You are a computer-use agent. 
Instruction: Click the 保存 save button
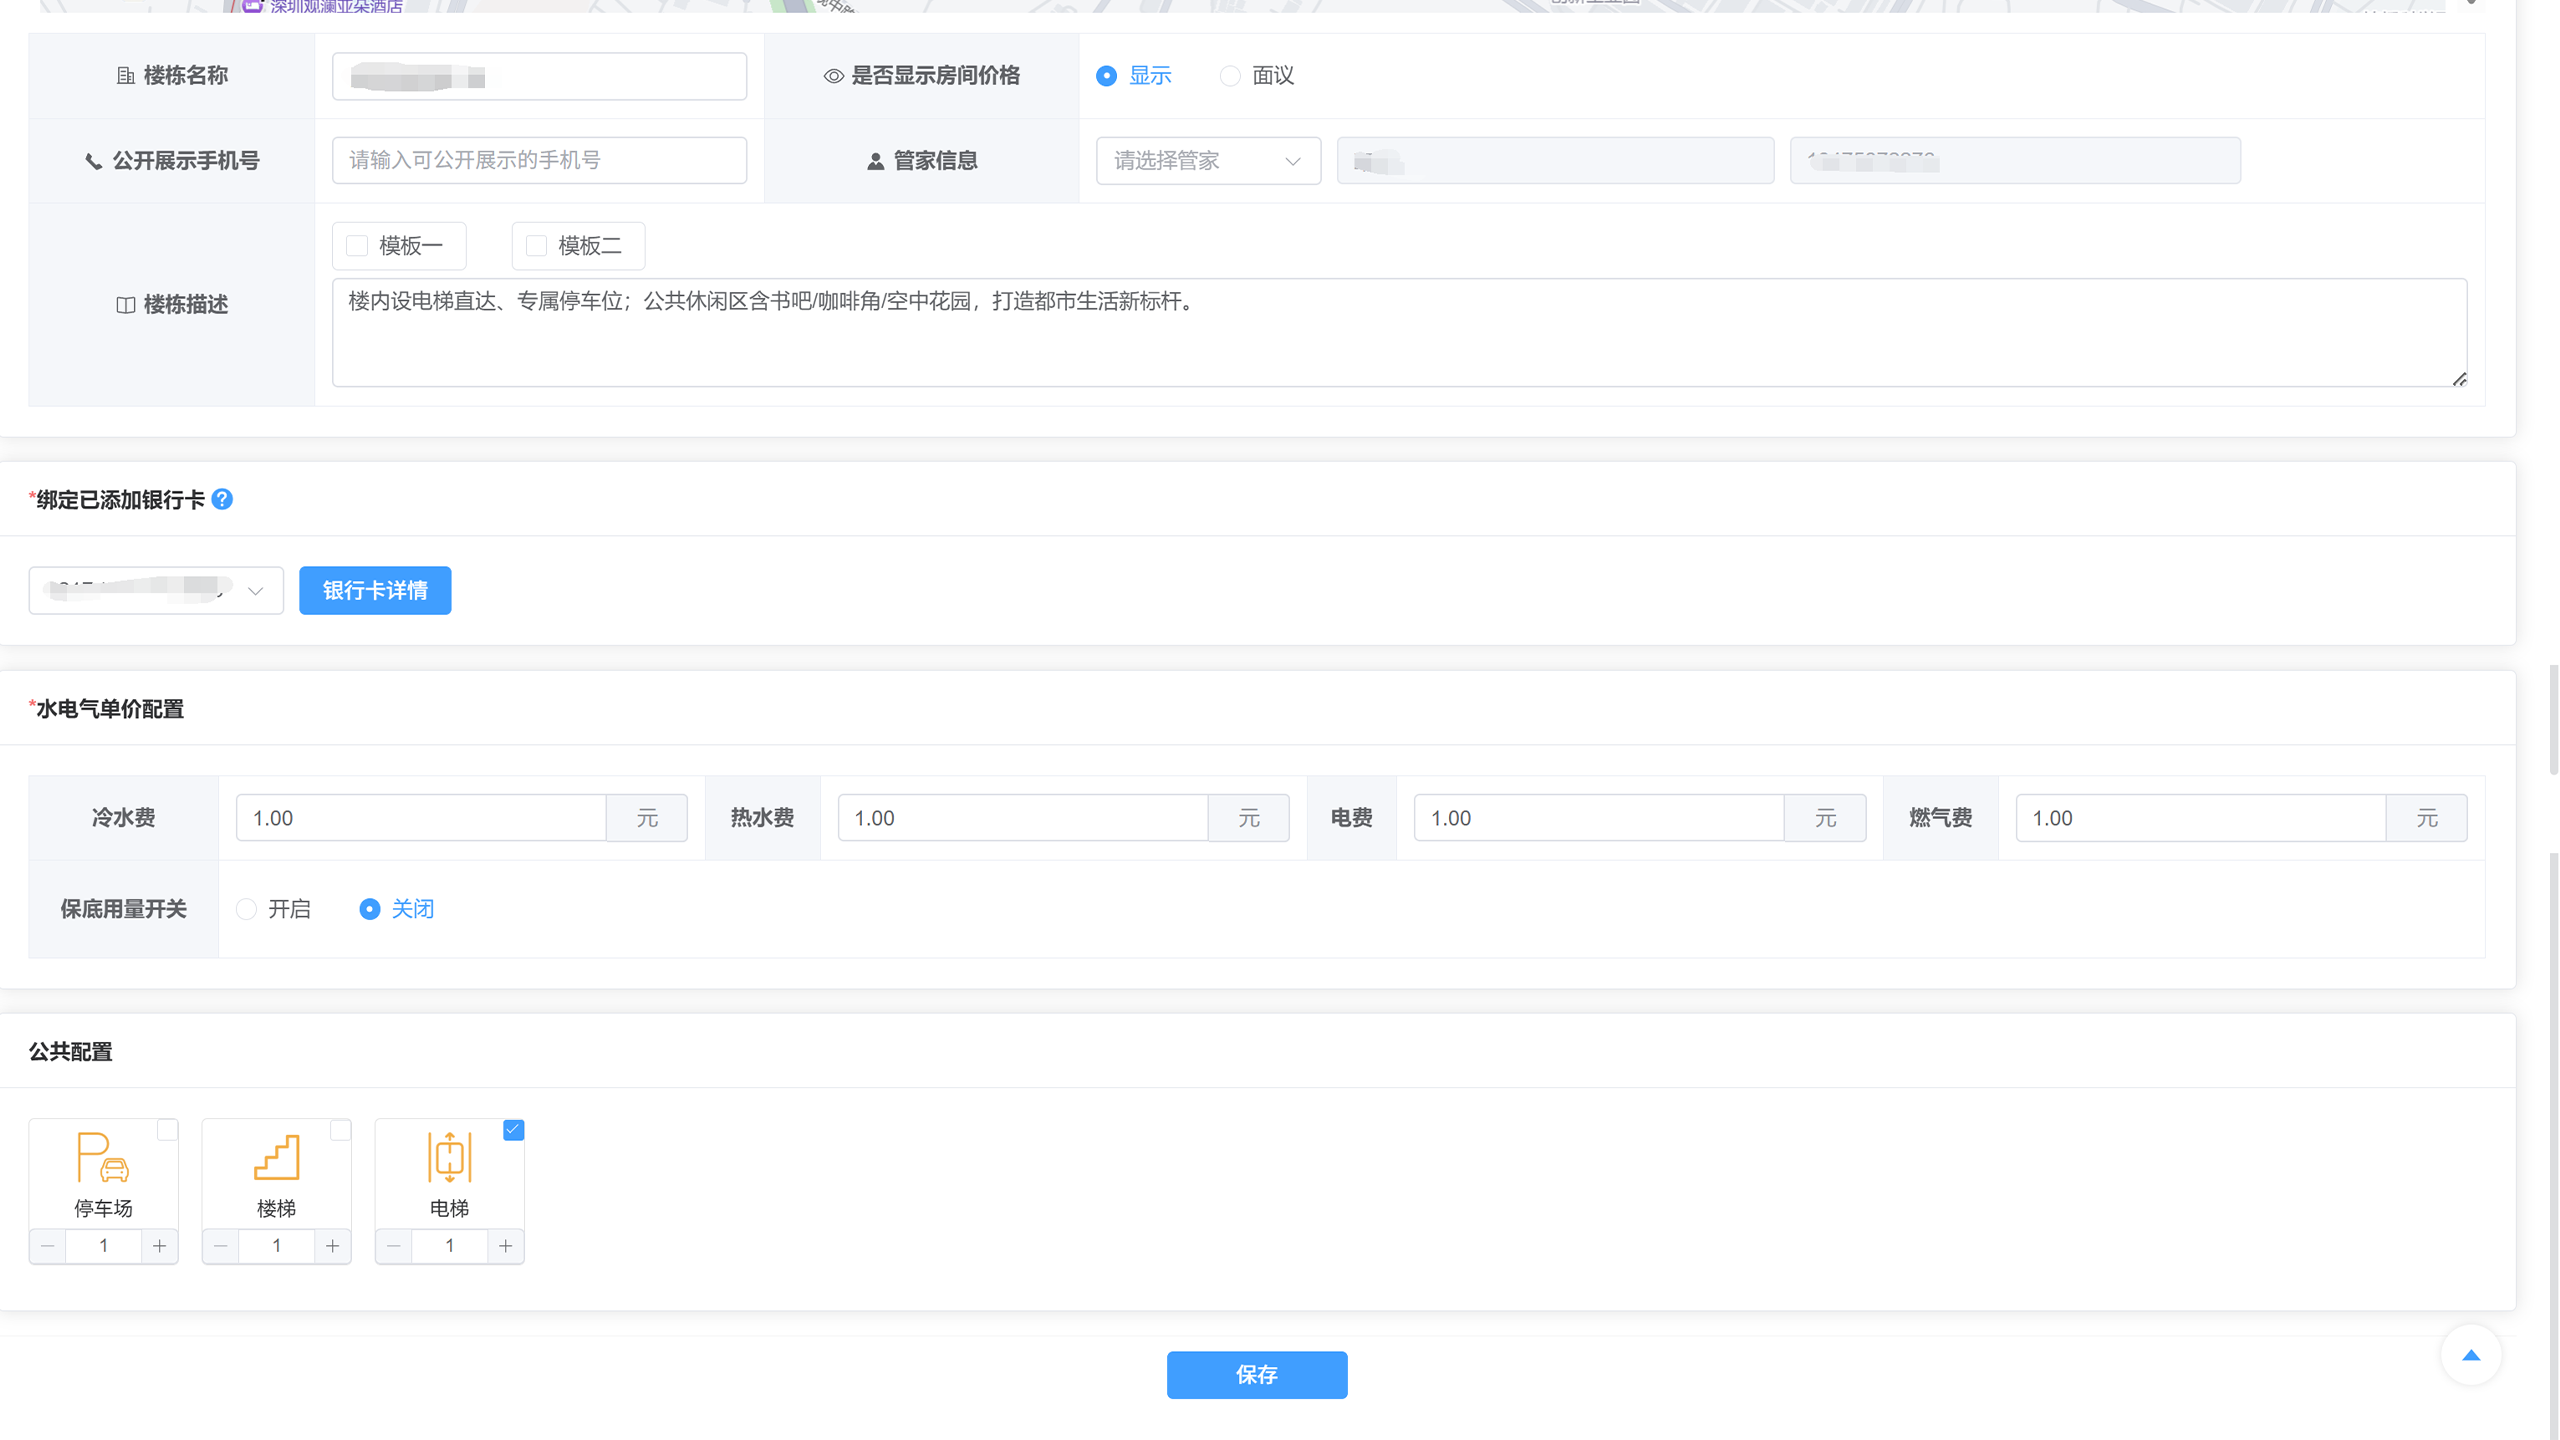tap(1256, 1375)
